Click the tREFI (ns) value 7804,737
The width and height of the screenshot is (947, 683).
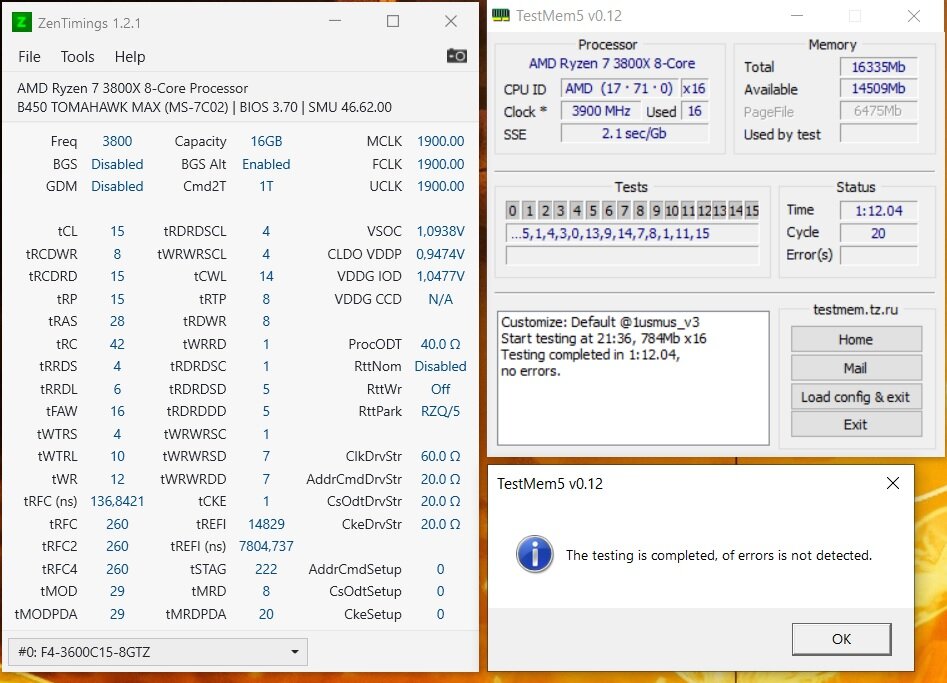266,546
